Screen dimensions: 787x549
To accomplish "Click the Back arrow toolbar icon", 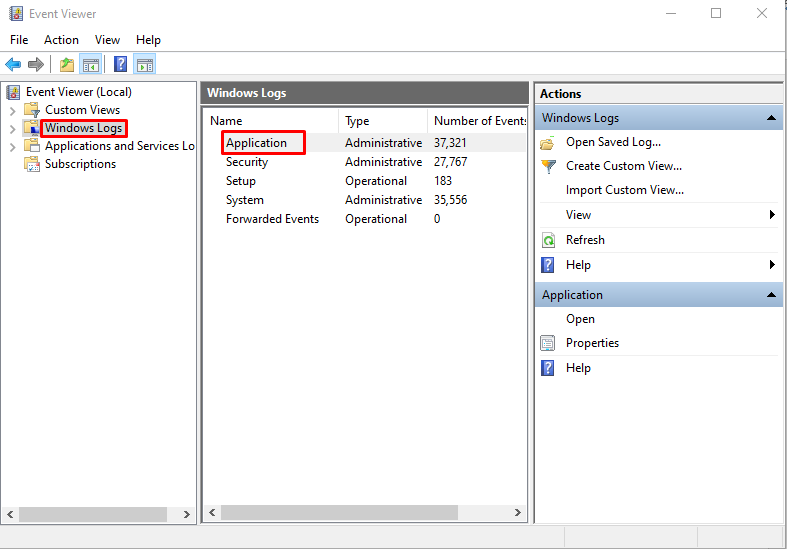I will pyautogui.click(x=13, y=65).
